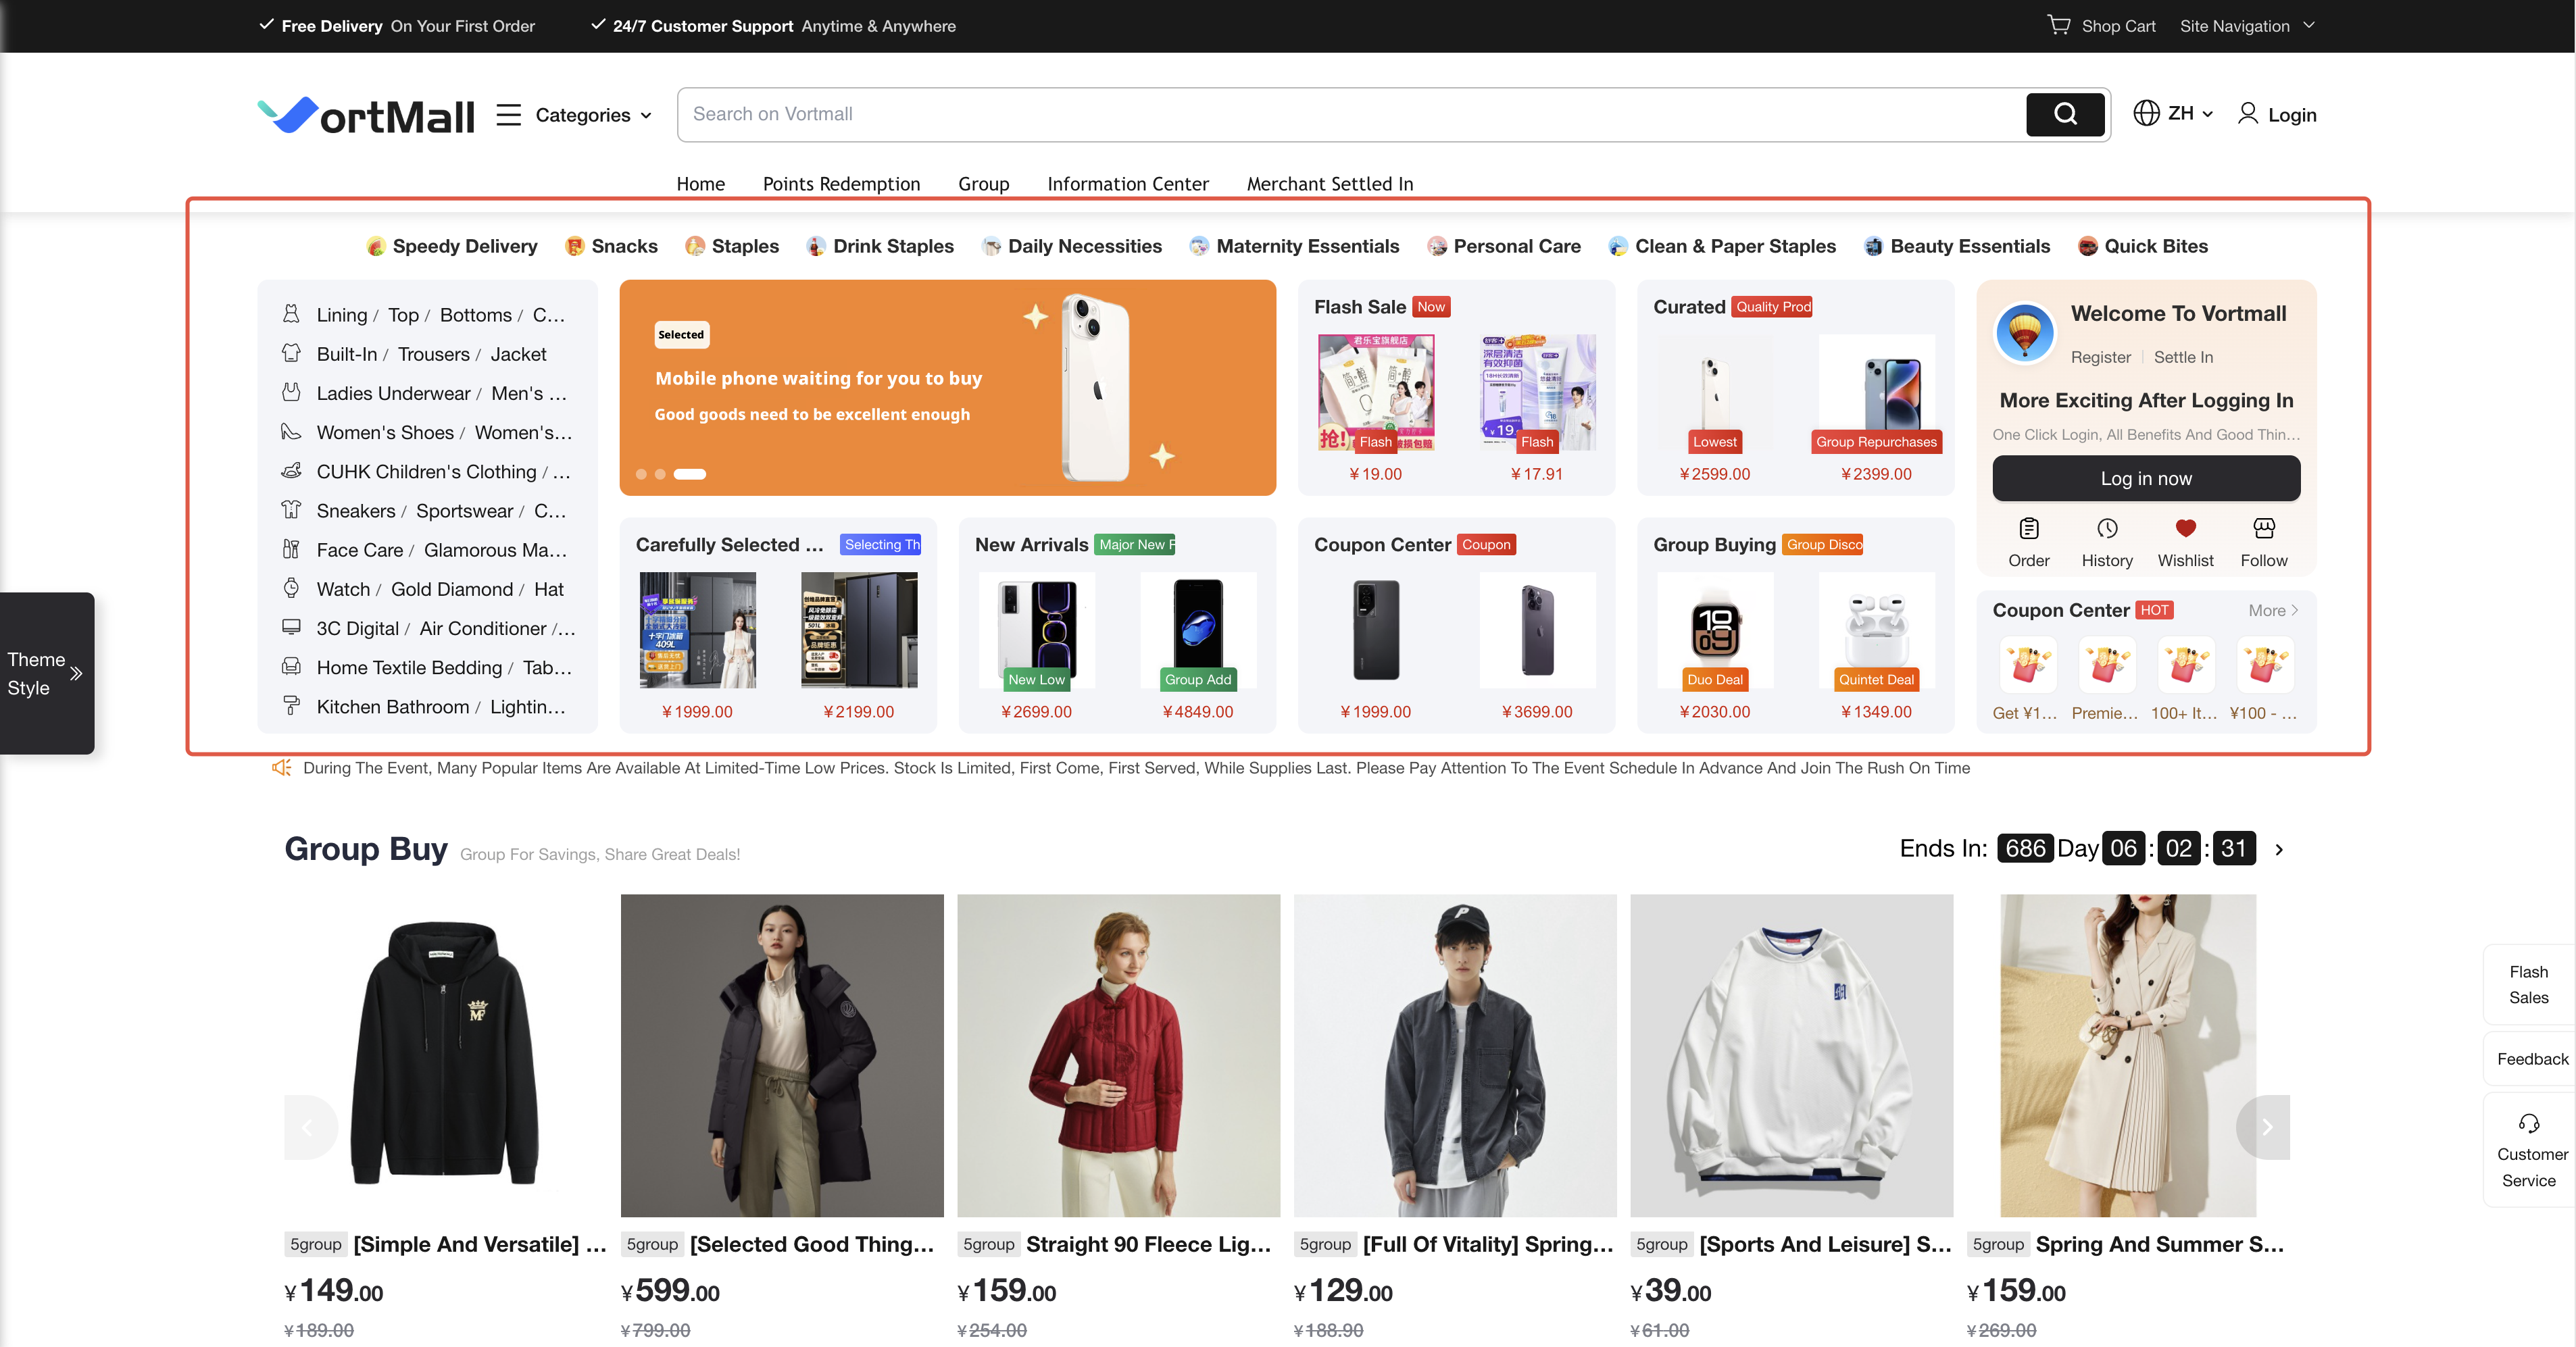Image resolution: width=2576 pixels, height=1347 pixels.
Task: Click the hamburger Categories menu icon
Action: tap(508, 115)
